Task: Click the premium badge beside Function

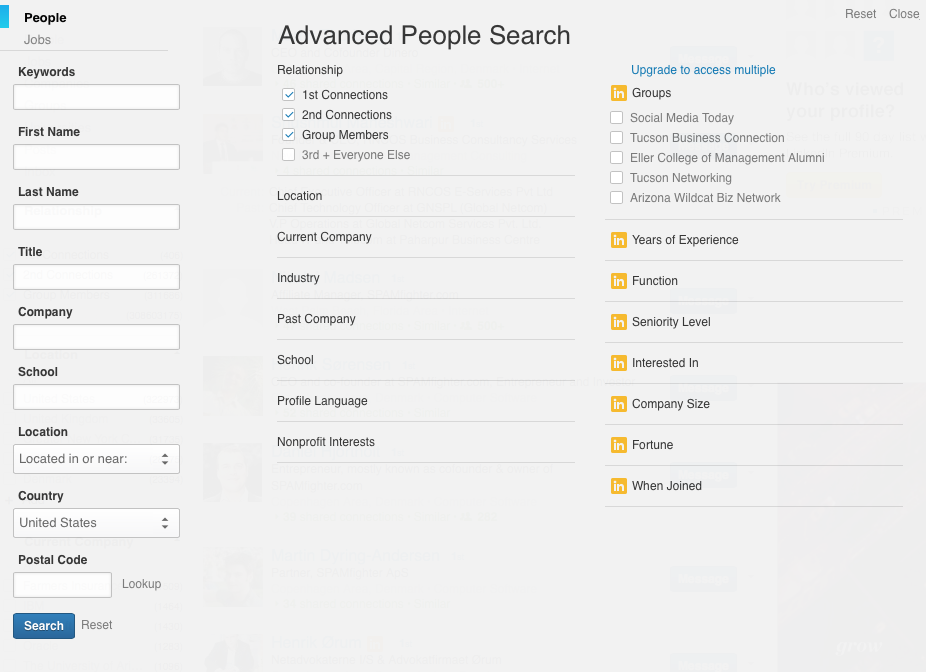Action: [618, 281]
